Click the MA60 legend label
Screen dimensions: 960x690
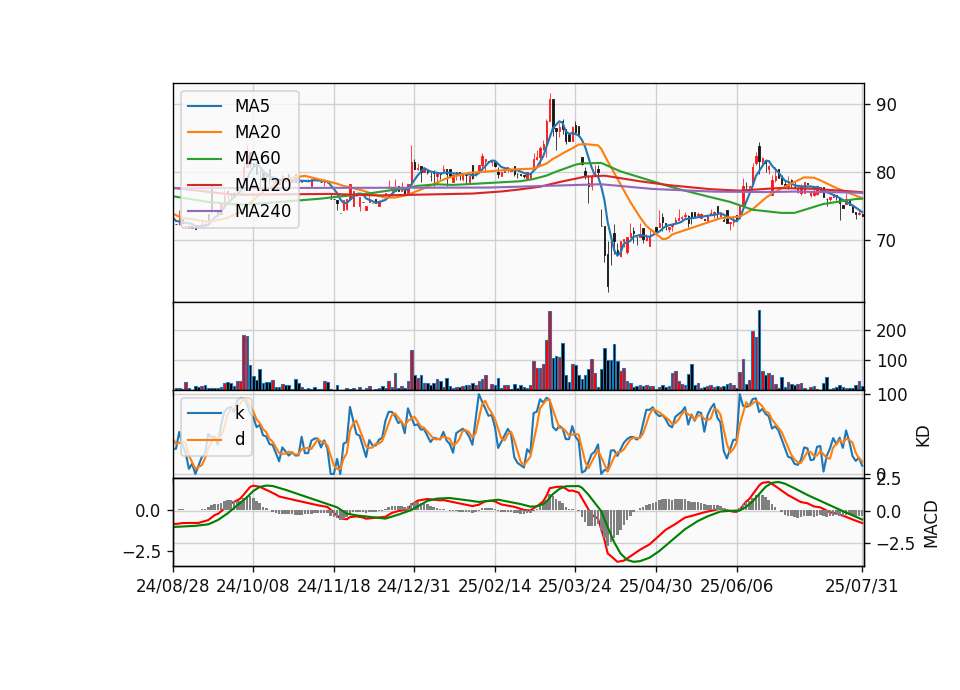[x=257, y=159]
